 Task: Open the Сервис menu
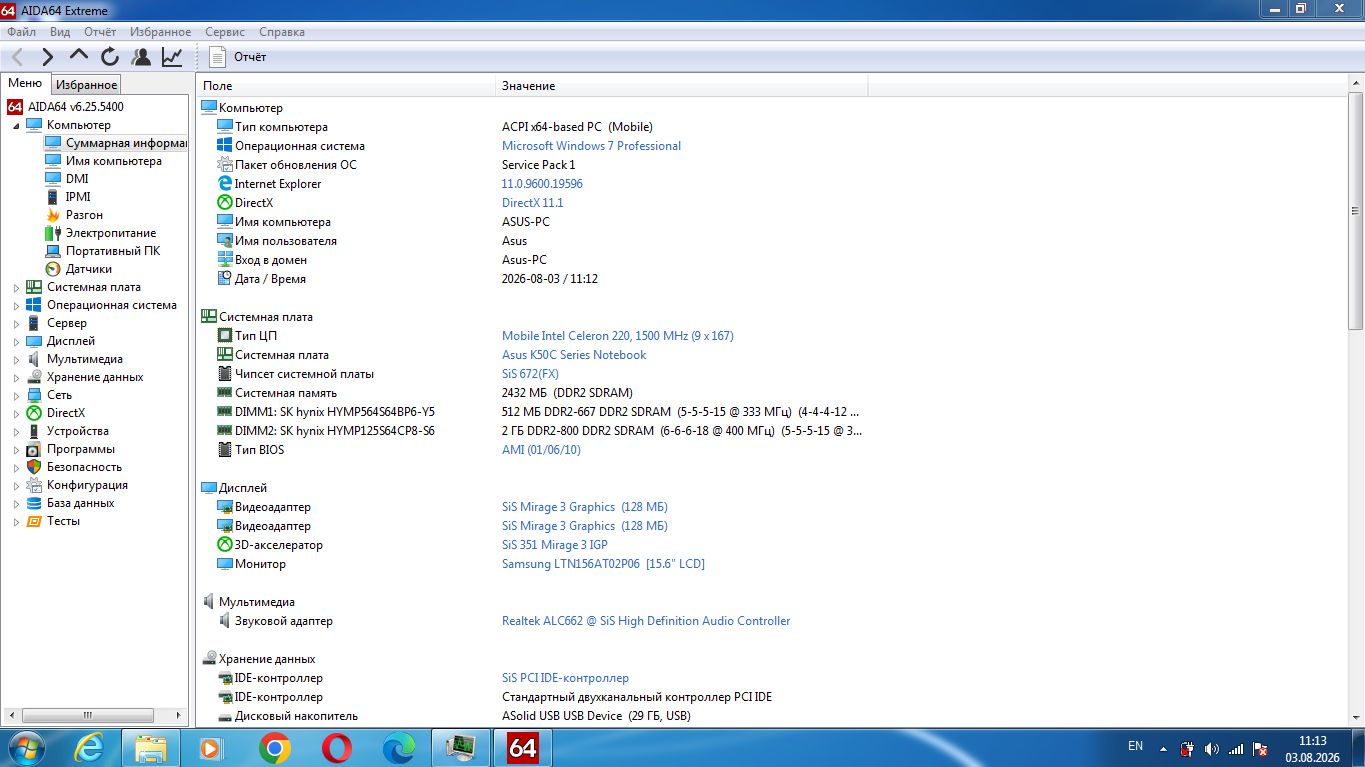tap(225, 32)
